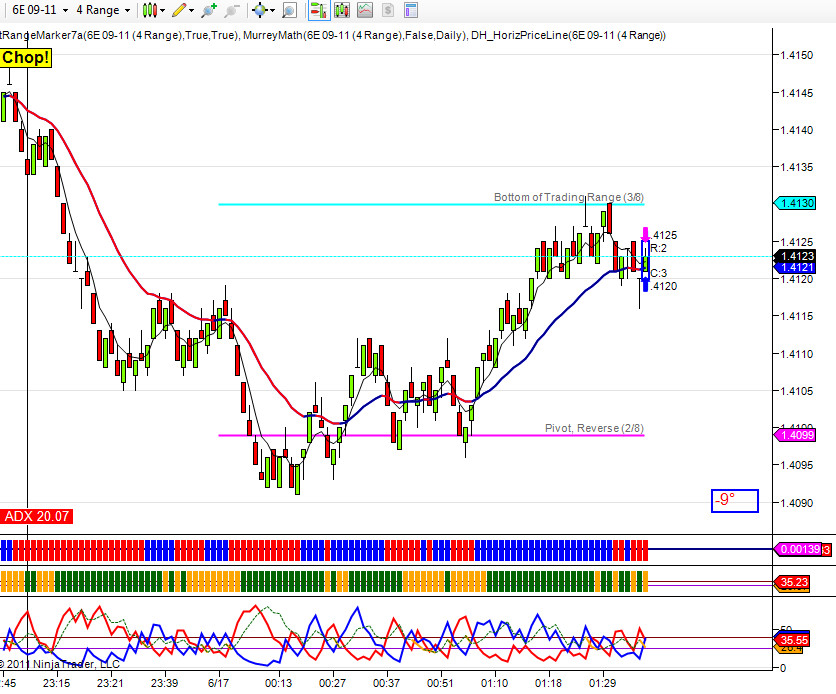Expand the chart style dropdown arrow

click(x=163, y=10)
